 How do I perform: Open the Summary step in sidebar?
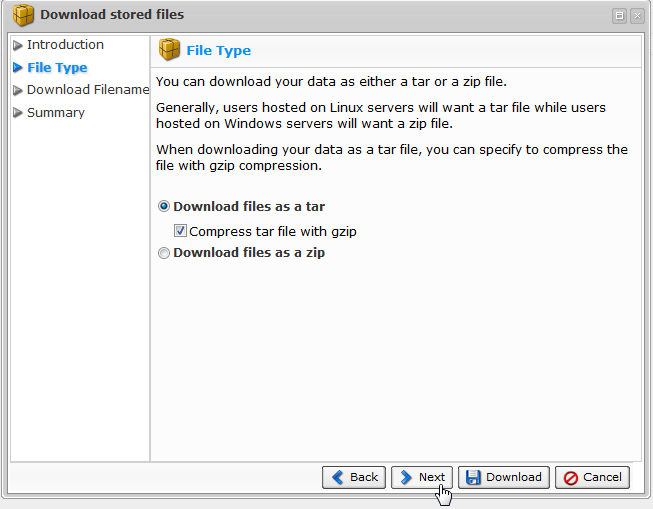(56, 113)
